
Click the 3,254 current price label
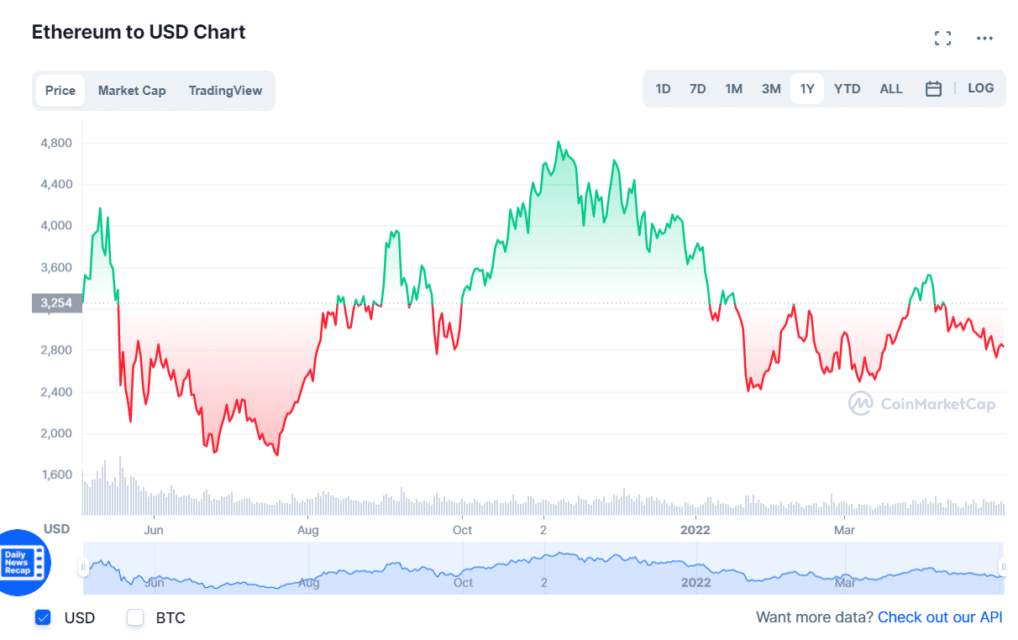(x=57, y=303)
